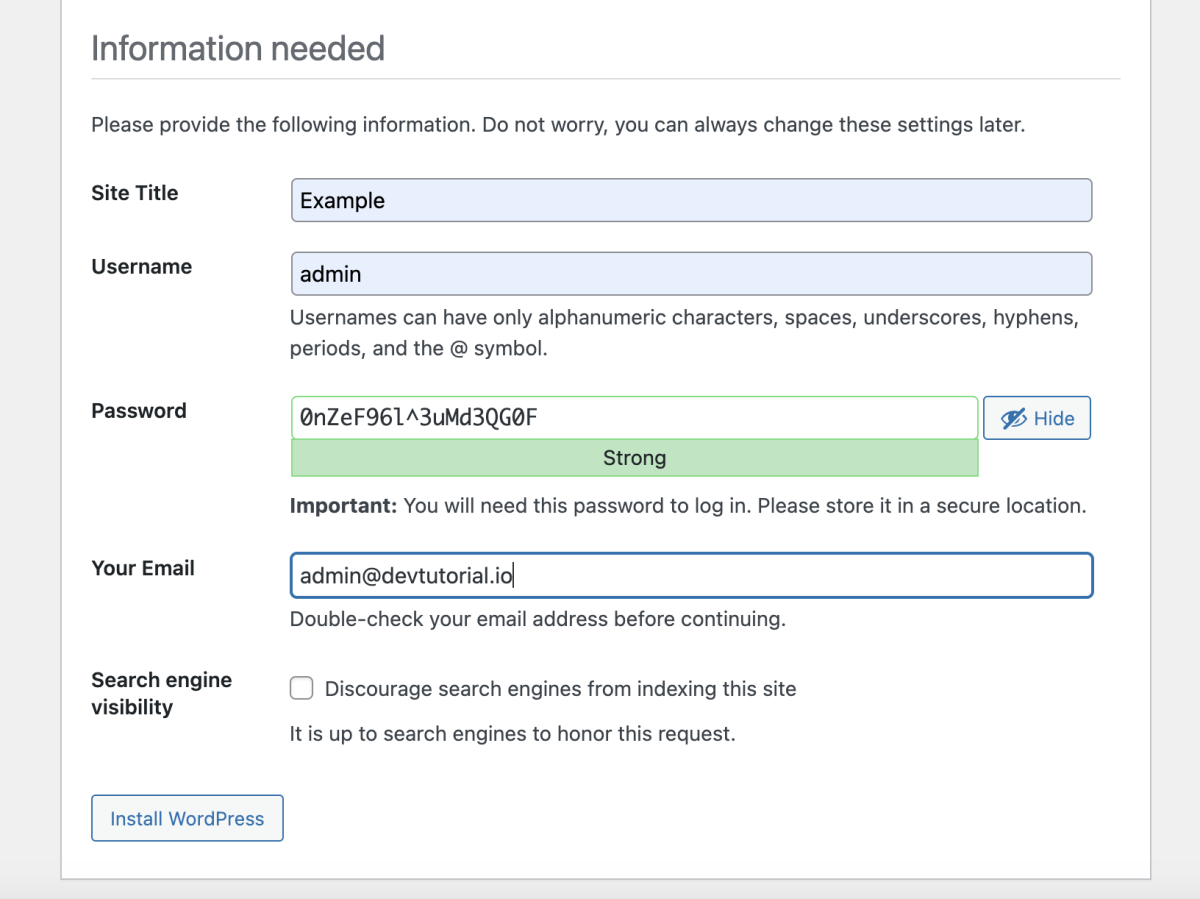Click the Your Email input with admin@devtutorial.io
1200x899 pixels.
pyautogui.click(x=691, y=575)
